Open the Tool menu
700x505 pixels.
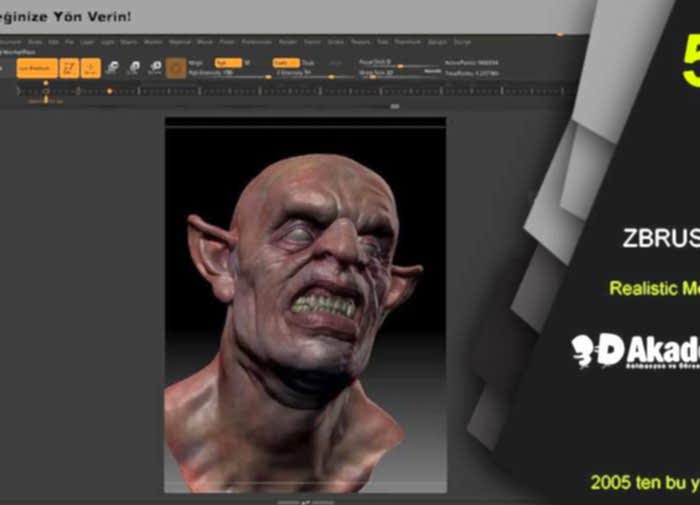382,42
